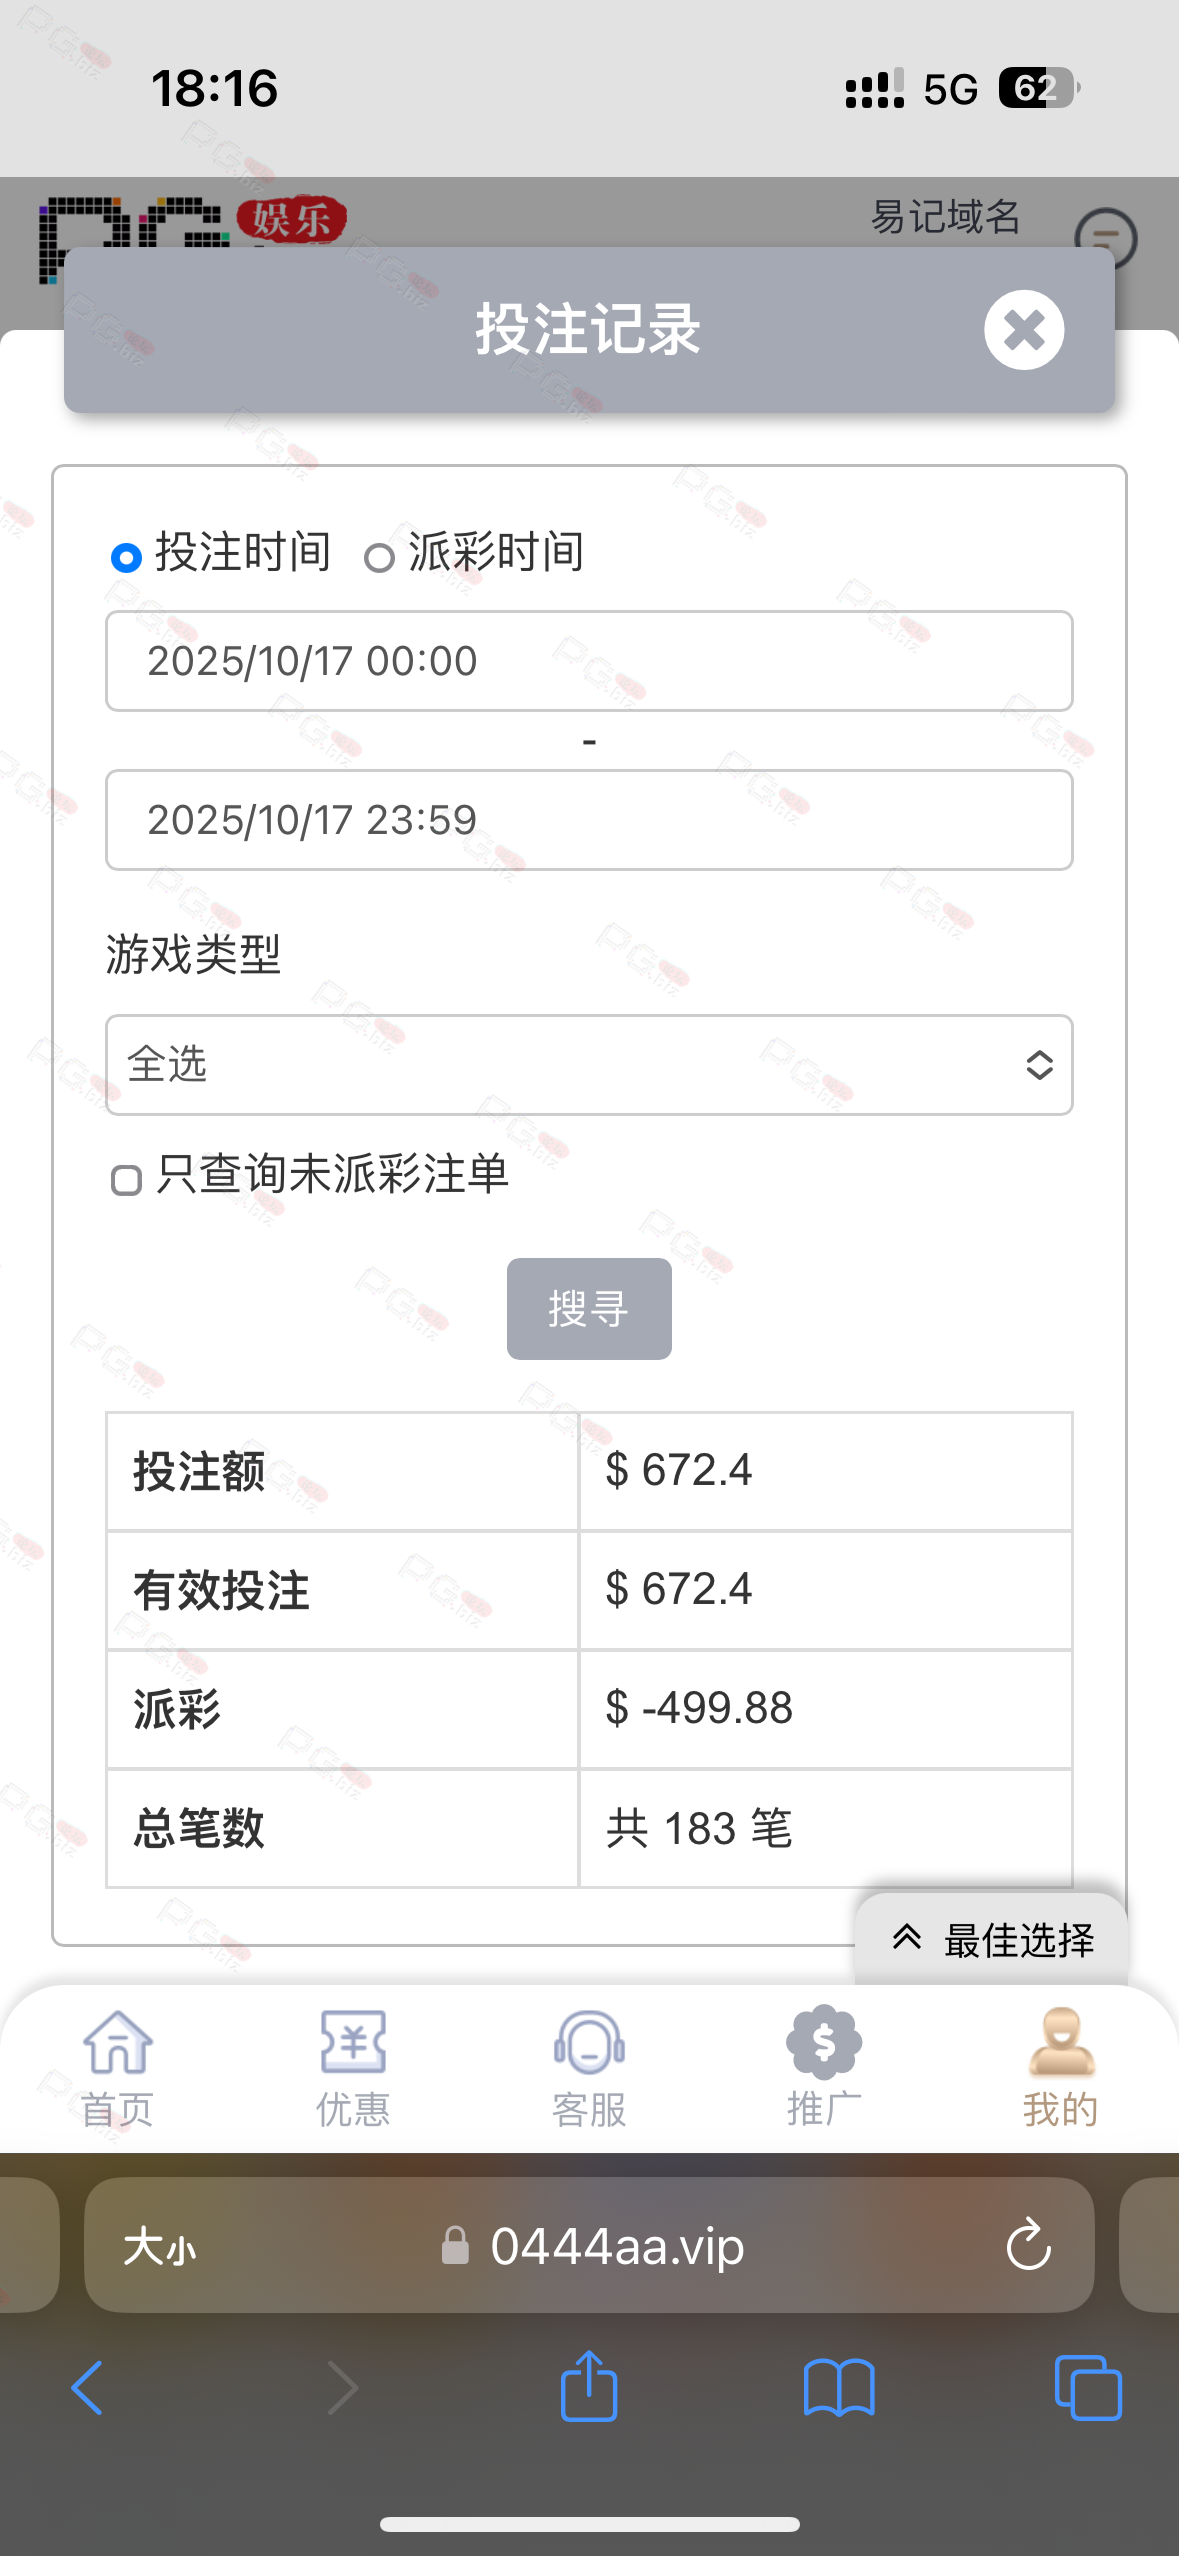Click the end date field 2025/10/17 23:59
Screen dimensions: 1179x2556
(x=589, y=820)
